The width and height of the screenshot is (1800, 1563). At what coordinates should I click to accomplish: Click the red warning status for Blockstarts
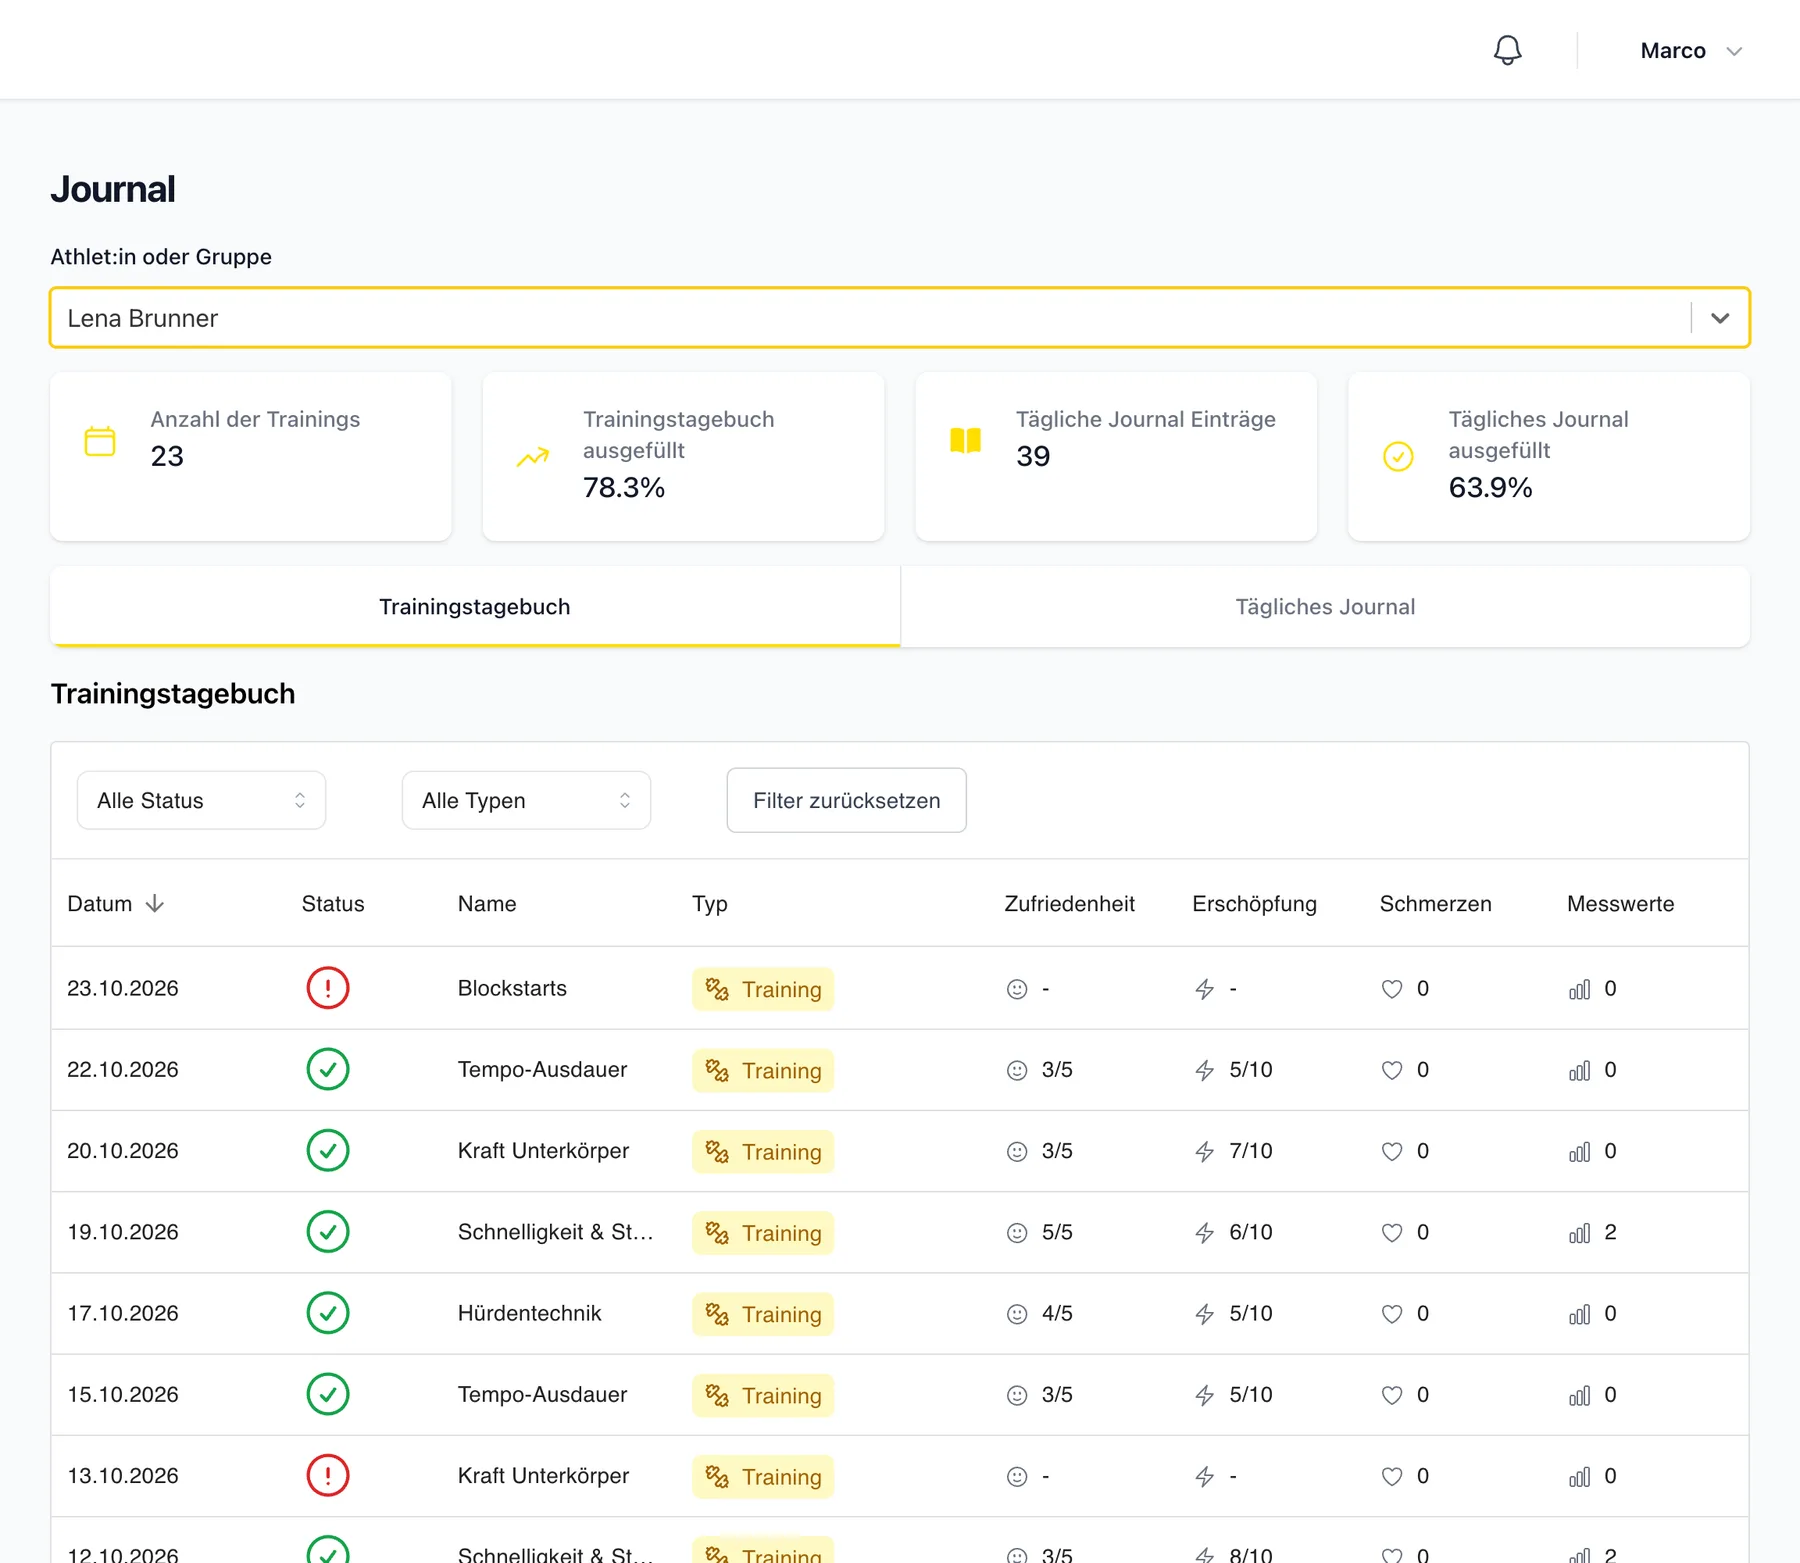(x=328, y=988)
